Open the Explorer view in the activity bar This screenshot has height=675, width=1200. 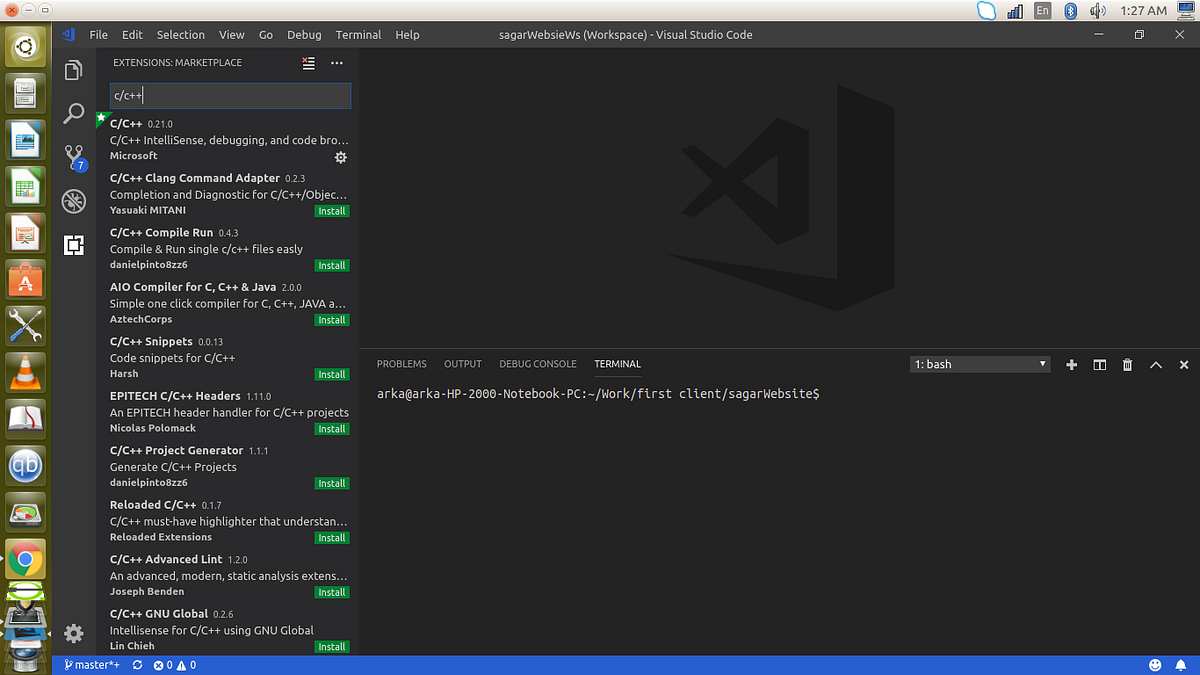click(x=73, y=69)
